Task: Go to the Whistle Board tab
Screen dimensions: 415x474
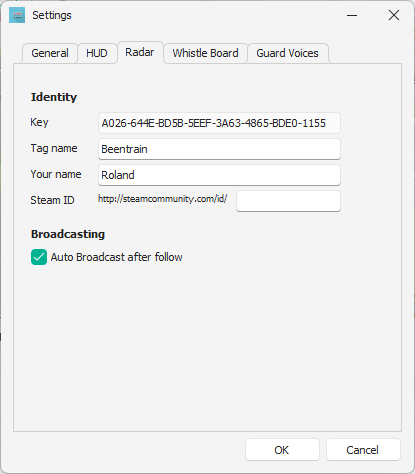Action: 205,53
